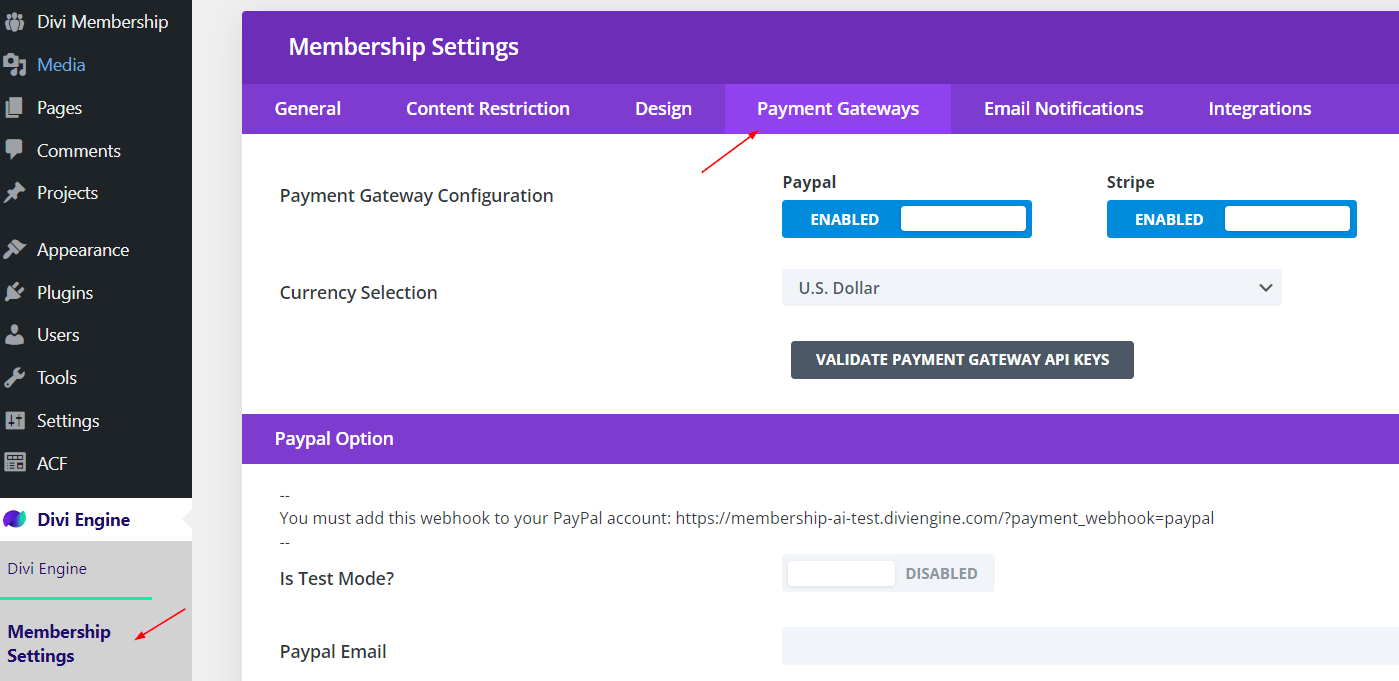The image size is (1399, 681).
Task: Click Validate Payment Gateway API Keys
Action: click(961, 360)
